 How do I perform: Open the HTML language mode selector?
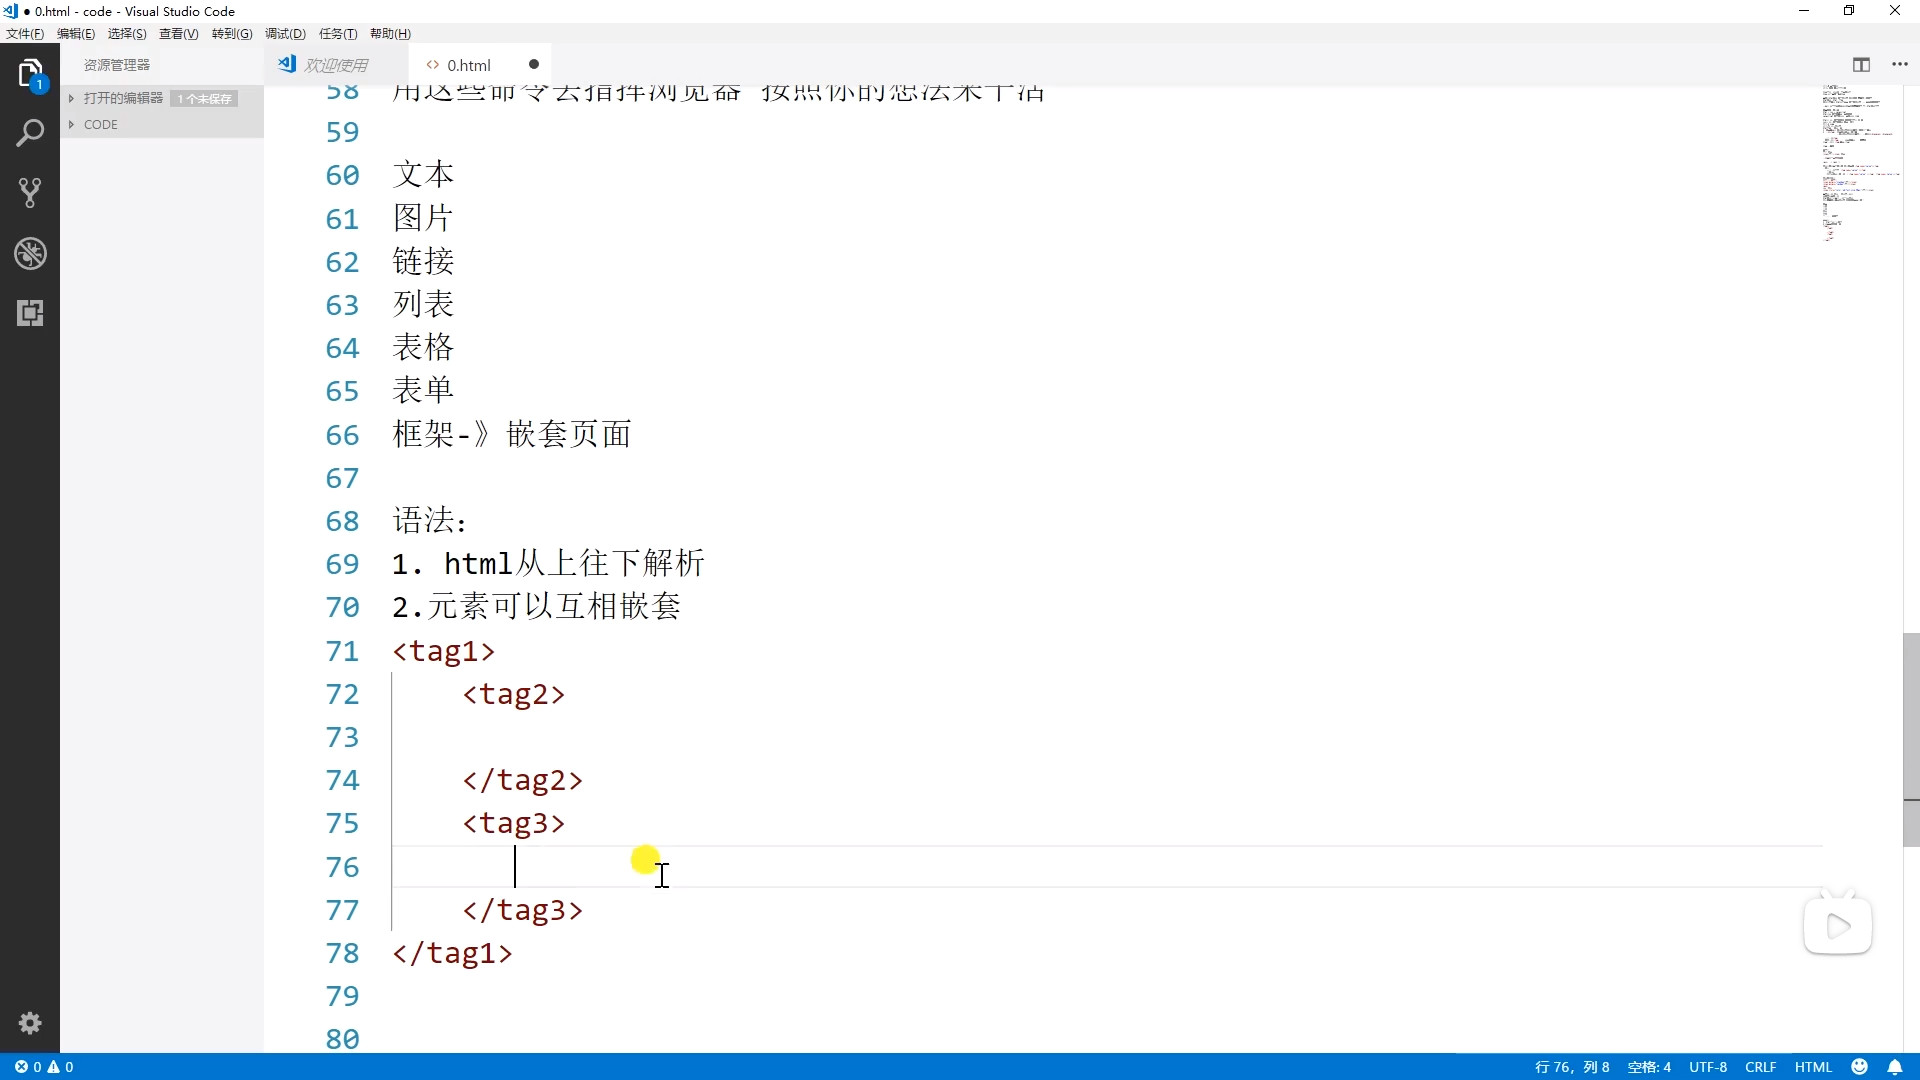pos(1813,1067)
